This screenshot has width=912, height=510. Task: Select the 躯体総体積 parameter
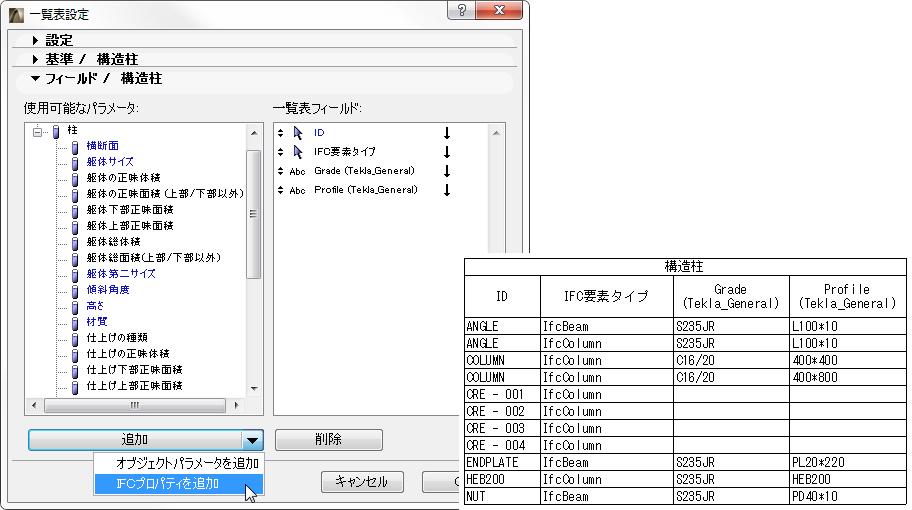click(113, 241)
